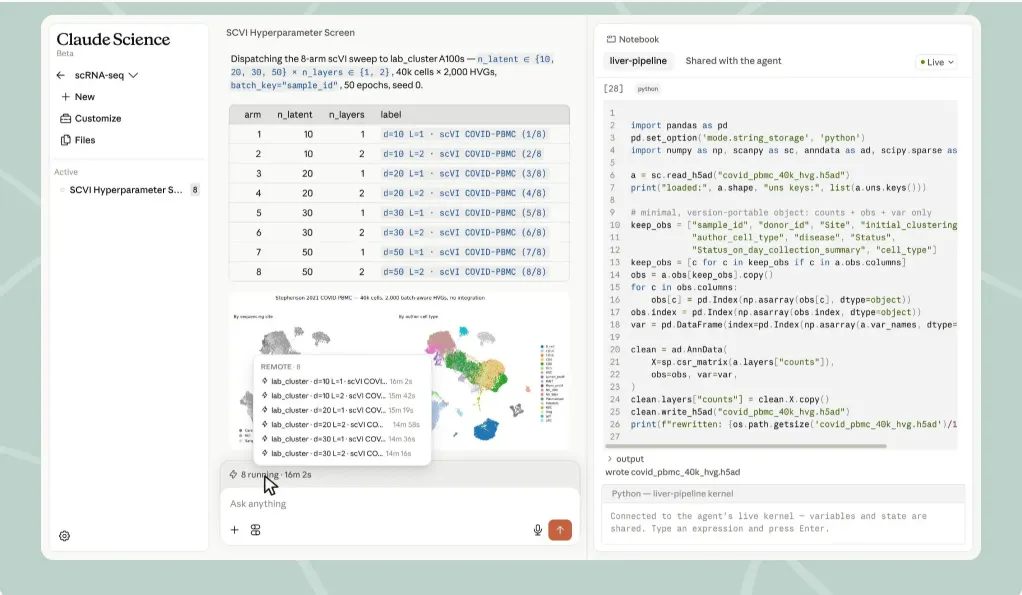The image size is (1022, 595).
Task: Open the remote job lab_cluster d=10 L=2
Action: [338, 396]
